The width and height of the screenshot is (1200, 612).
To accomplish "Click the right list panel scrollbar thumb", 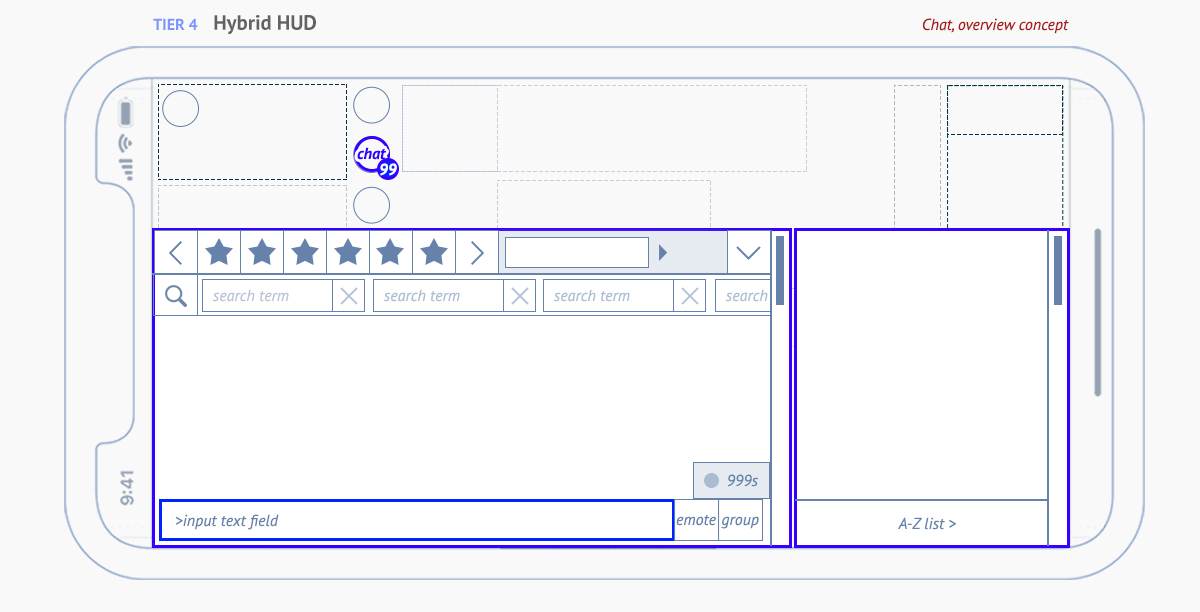I will click(1058, 270).
